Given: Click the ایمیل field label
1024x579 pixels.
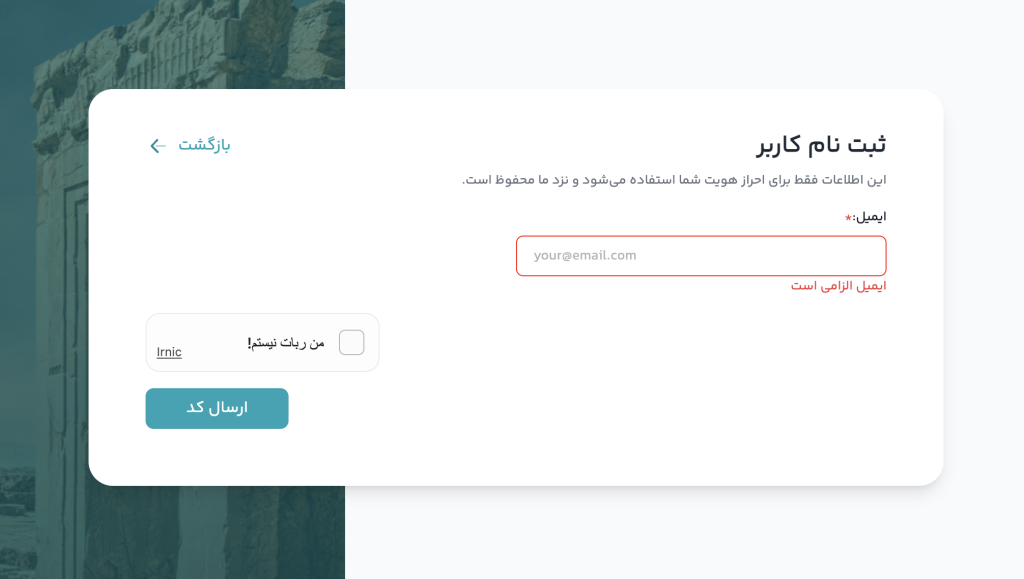Looking at the screenshot, I should [x=870, y=216].
